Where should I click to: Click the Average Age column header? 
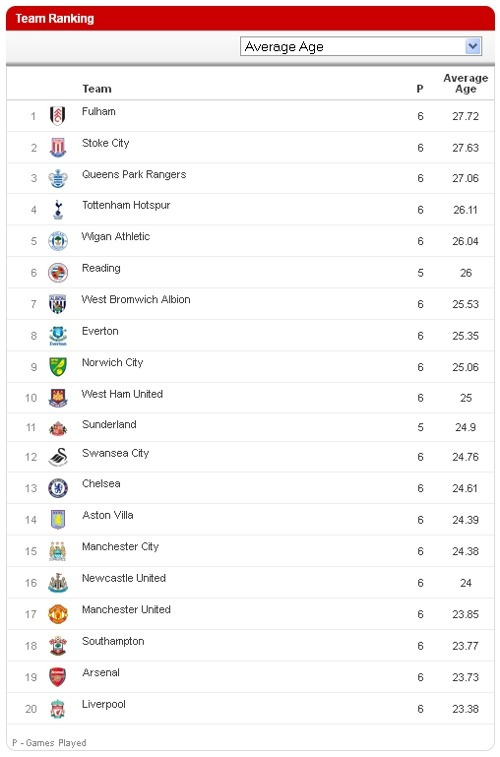click(x=465, y=84)
